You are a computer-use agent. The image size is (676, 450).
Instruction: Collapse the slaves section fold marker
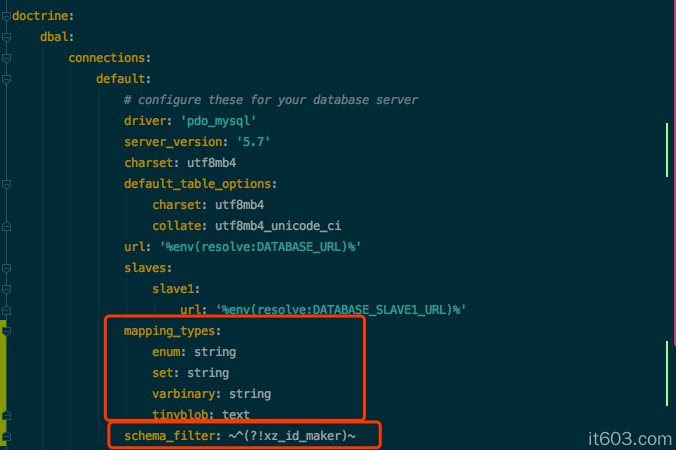5,267
